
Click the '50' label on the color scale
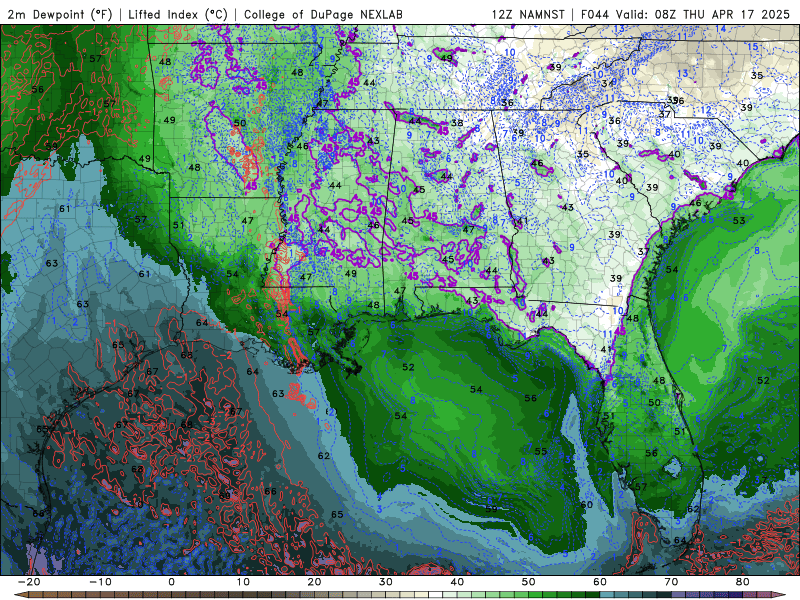point(529,582)
